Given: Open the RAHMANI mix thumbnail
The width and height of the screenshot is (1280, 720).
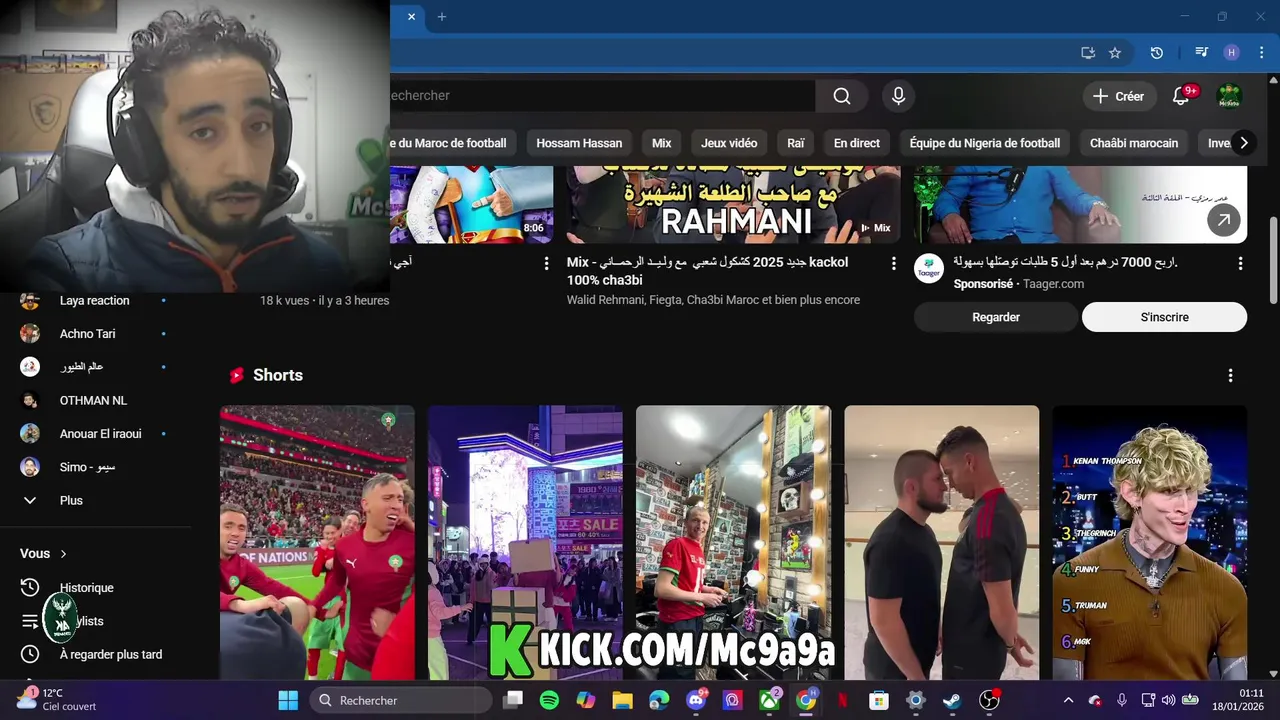Looking at the screenshot, I should 734,204.
